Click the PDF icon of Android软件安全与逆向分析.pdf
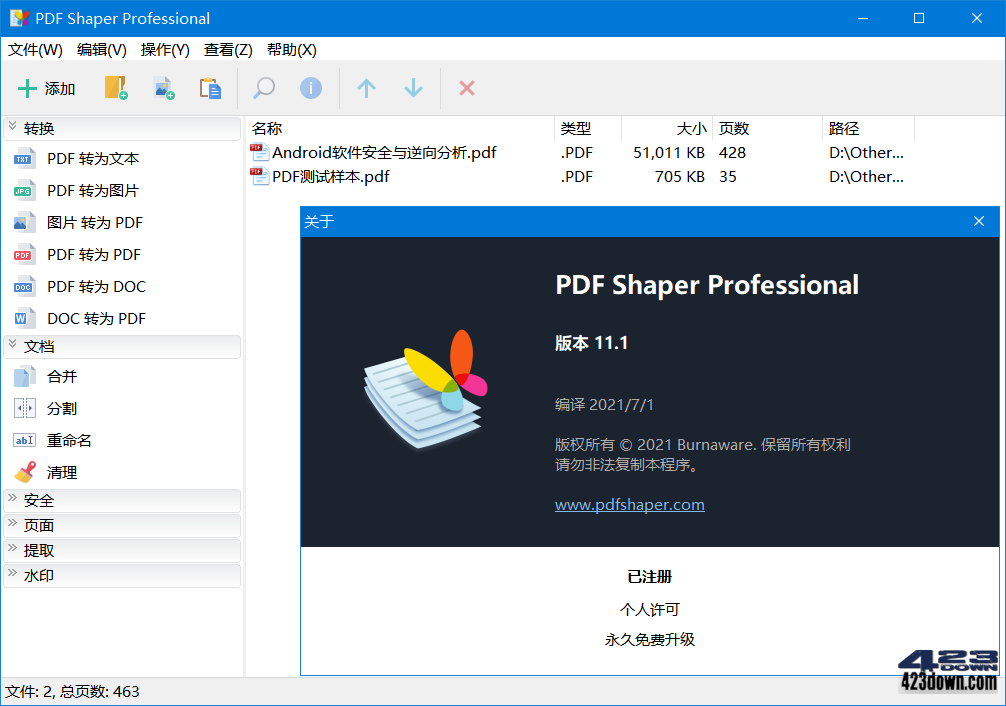Image resolution: width=1006 pixels, height=706 pixels. click(259, 153)
